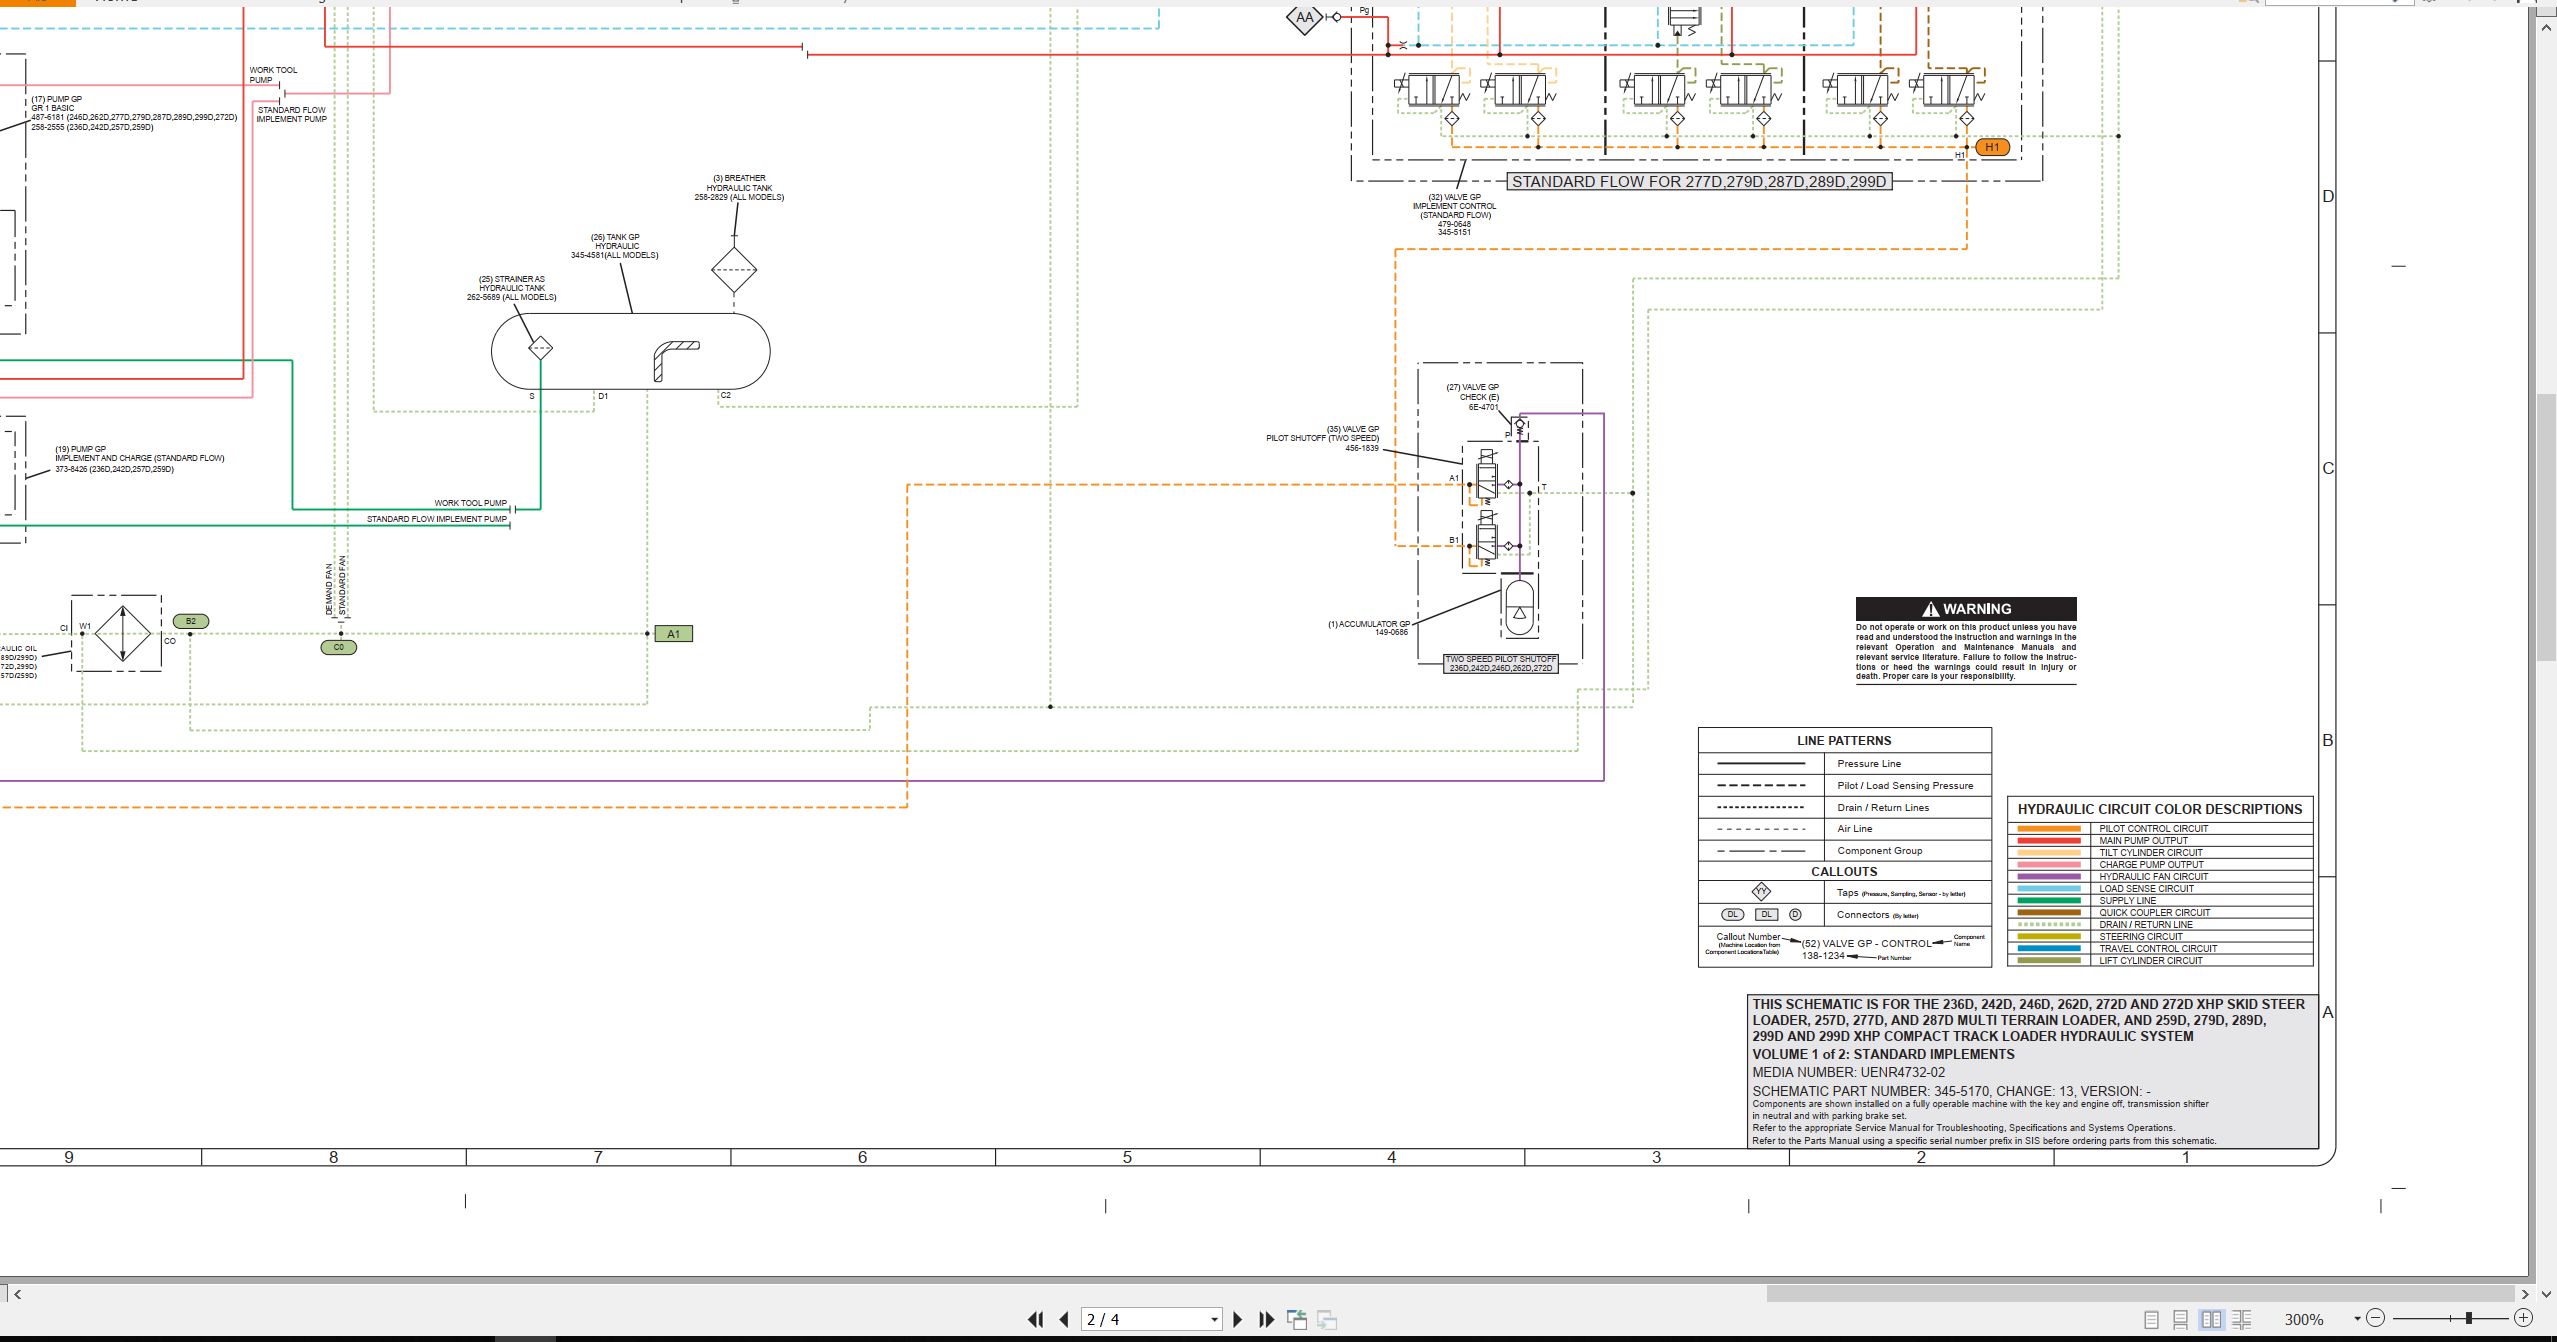Click the zoom out minus button

click(2376, 1318)
